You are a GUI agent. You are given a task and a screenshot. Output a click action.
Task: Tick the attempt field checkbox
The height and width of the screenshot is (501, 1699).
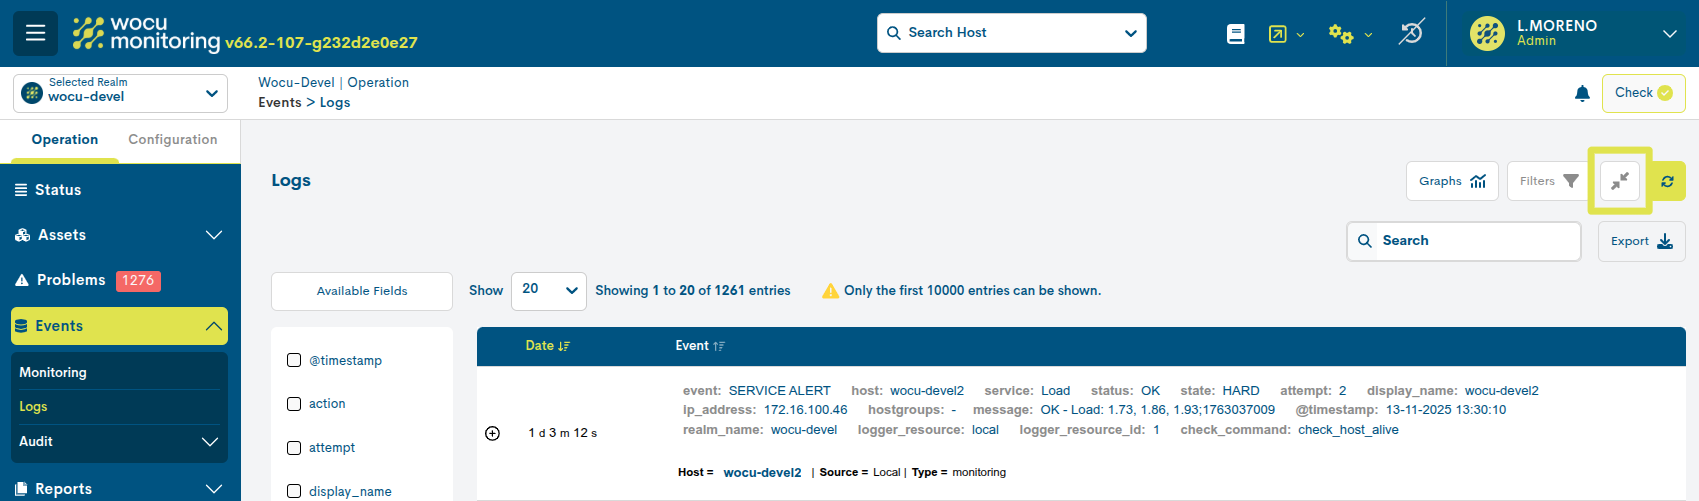(x=294, y=448)
